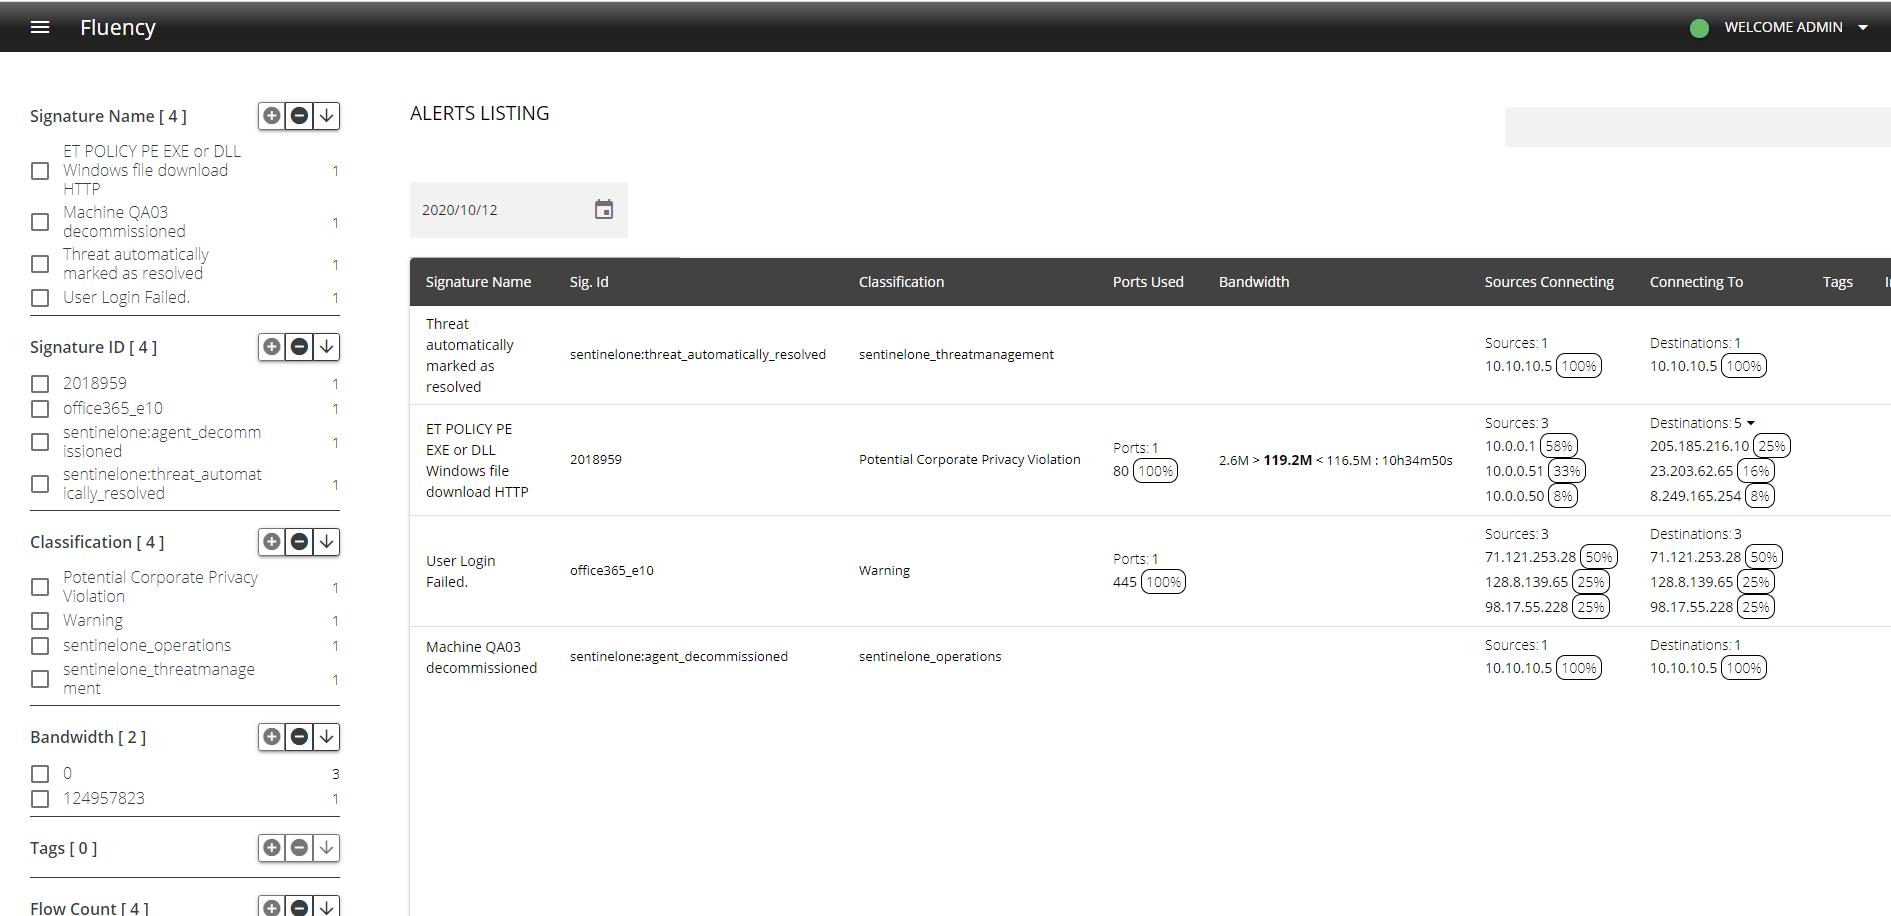Screen dimensions: 1891x916
Task: Check the bandwidth 124957823 filter
Action: (x=40, y=799)
